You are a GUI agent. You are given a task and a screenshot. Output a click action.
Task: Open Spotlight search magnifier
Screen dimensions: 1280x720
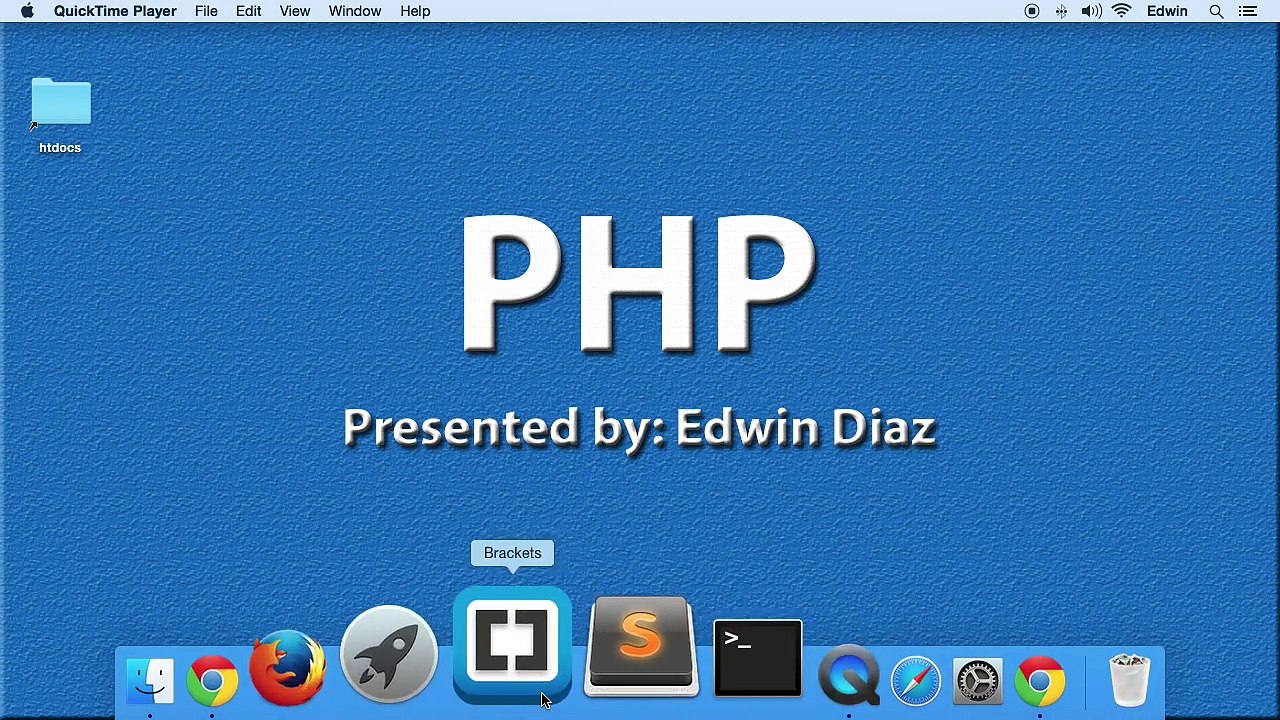(1216, 11)
